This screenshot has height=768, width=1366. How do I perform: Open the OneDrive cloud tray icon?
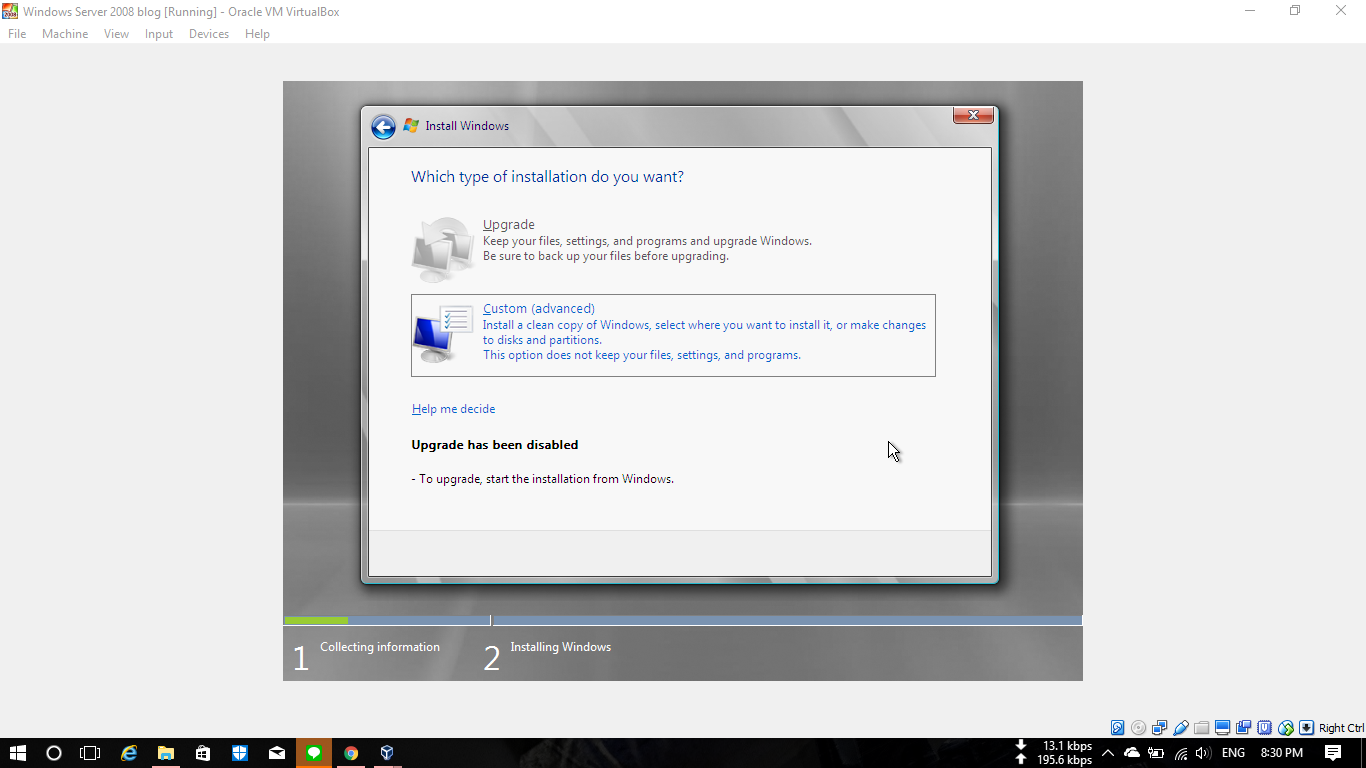(x=1132, y=753)
